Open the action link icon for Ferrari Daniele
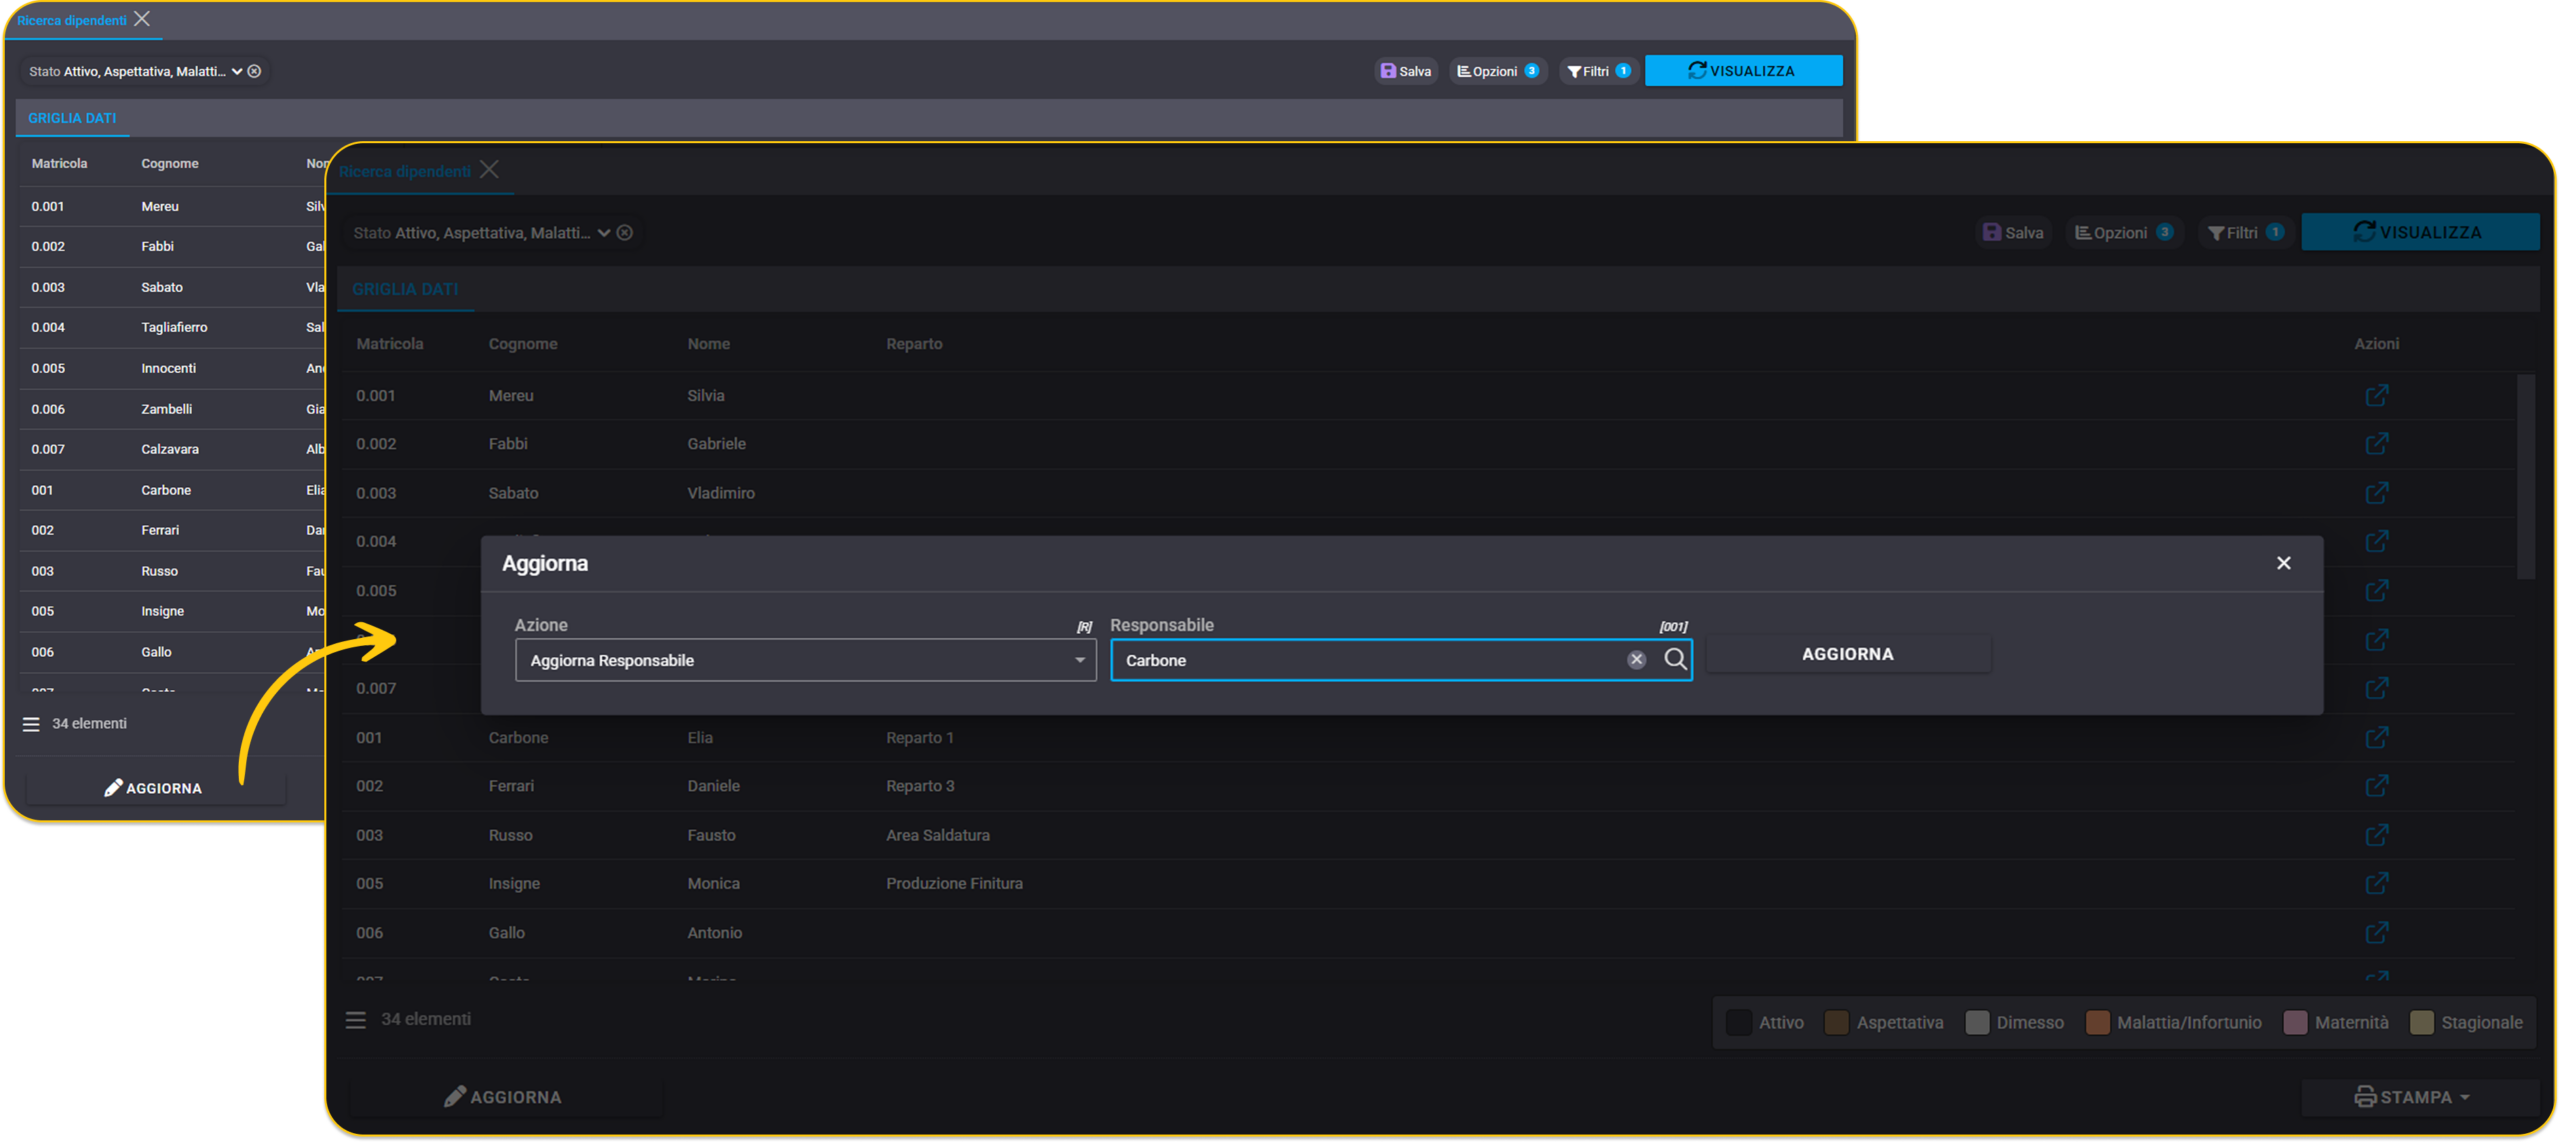The height and width of the screenshot is (1142, 2560). pyautogui.click(x=2377, y=786)
